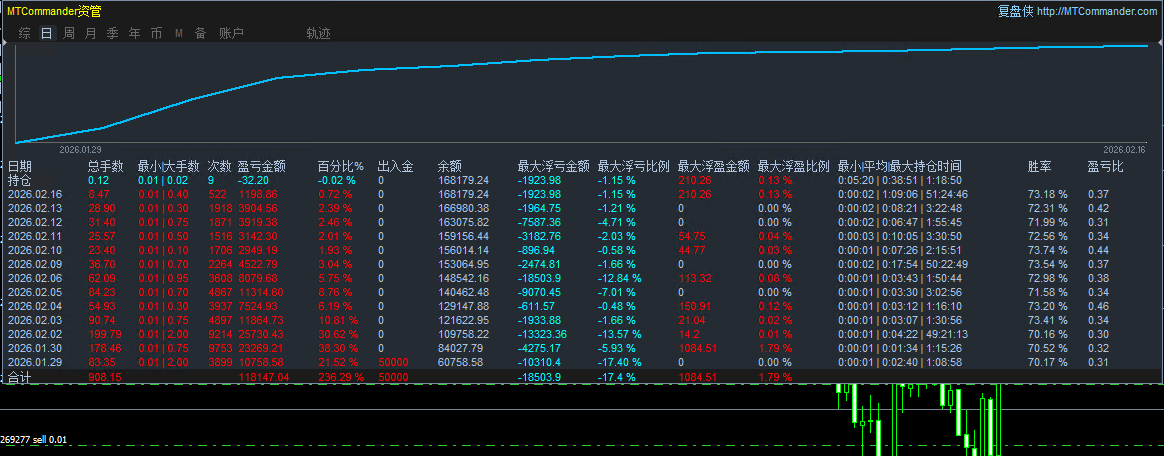Viewport: 1164px width, 456px height.
Task: Click the balance value 166980.38
Action: click(463, 208)
